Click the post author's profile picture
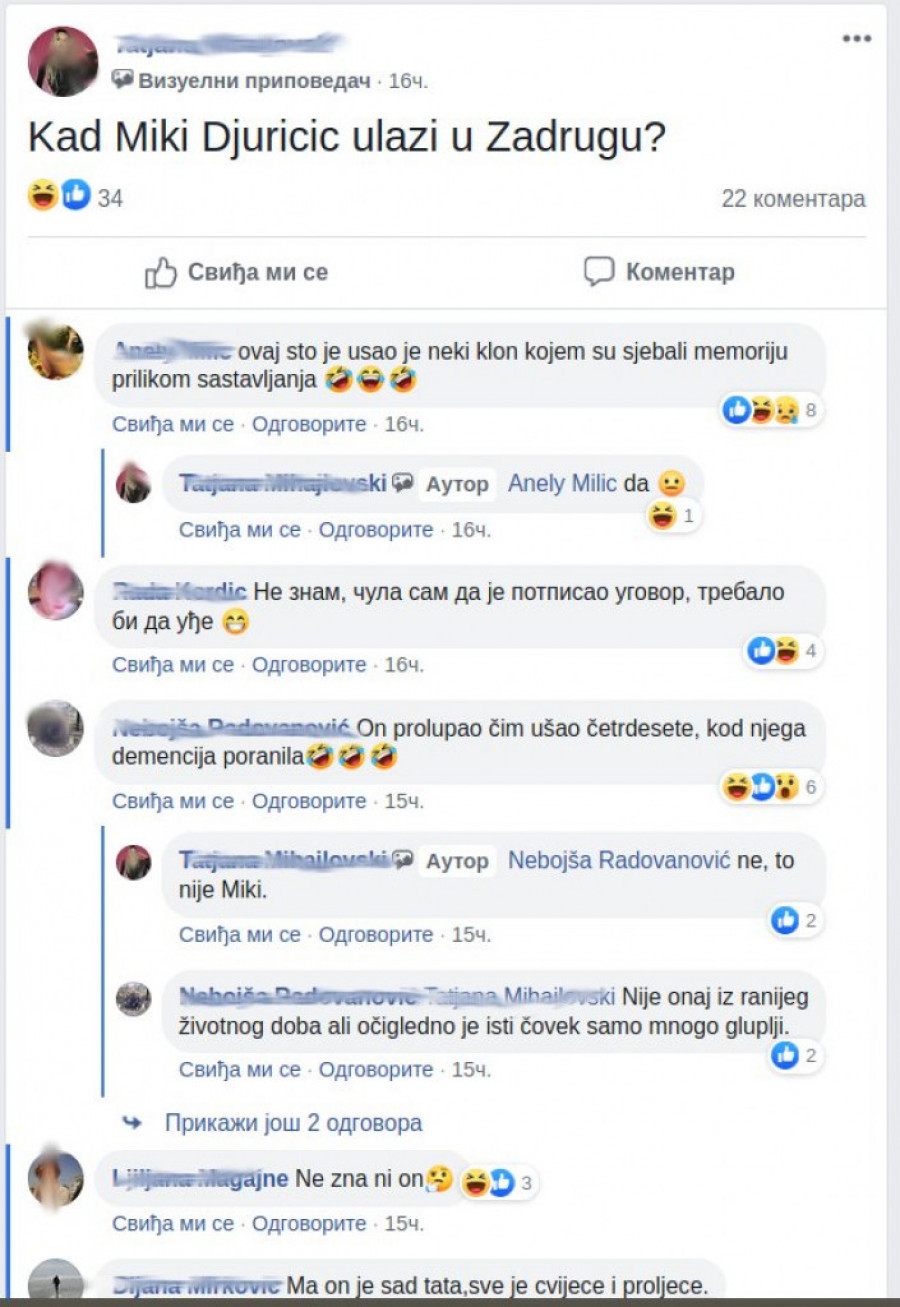The height and width of the screenshot is (1307, 900). coord(62,61)
